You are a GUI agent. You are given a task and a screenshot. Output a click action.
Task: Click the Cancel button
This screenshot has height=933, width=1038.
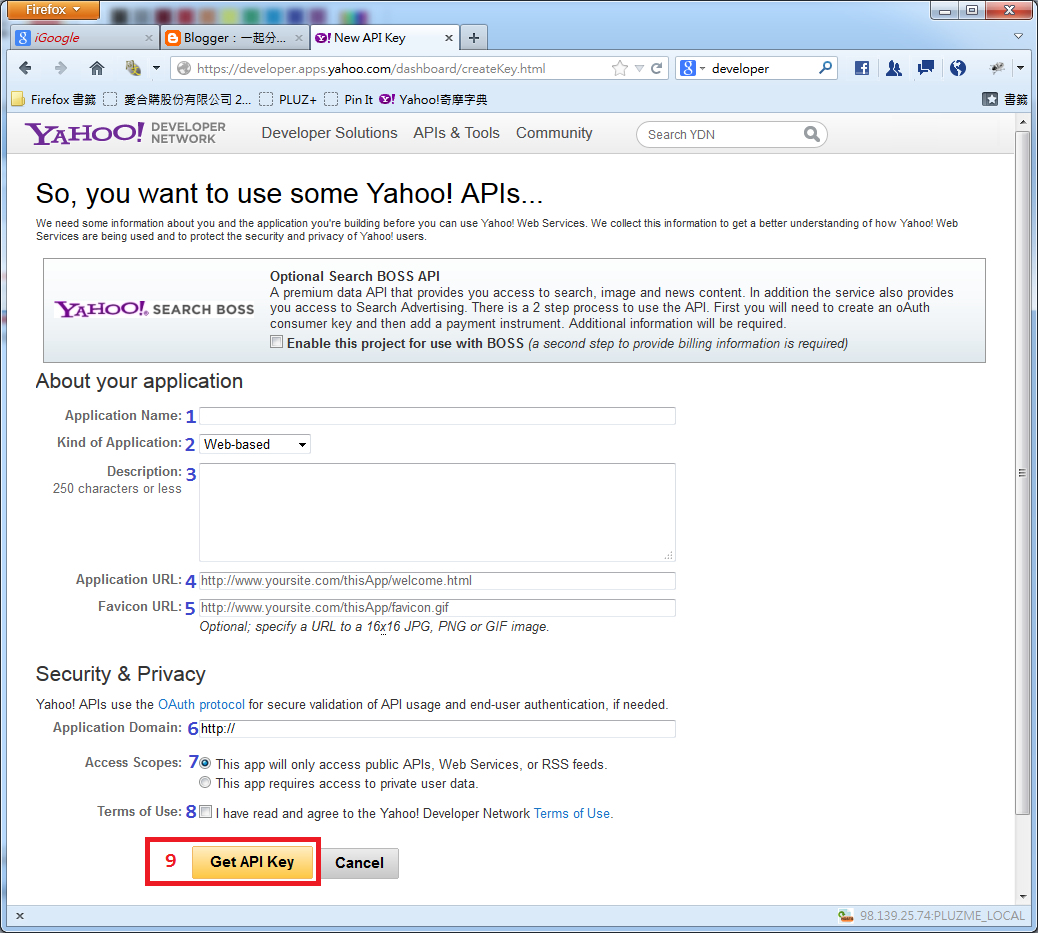[x=359, y=863]
